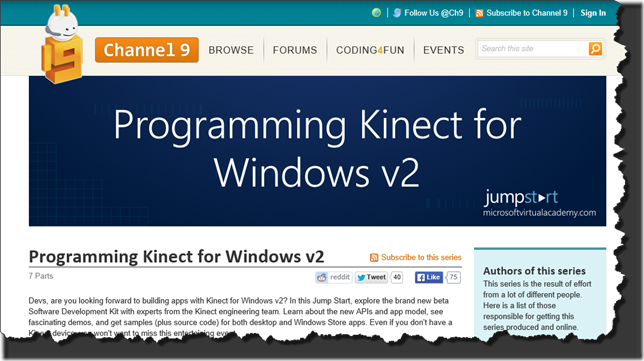Click the RSS icon next to Subscribe to this series
Image resolution: width=644 pixels, height=361 pixels.
tap(374, 258)
